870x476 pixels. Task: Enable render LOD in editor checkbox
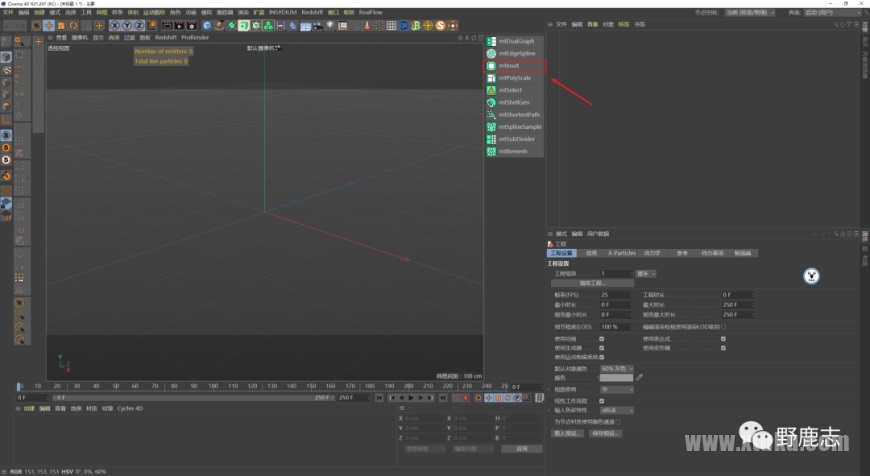[724, 327]
